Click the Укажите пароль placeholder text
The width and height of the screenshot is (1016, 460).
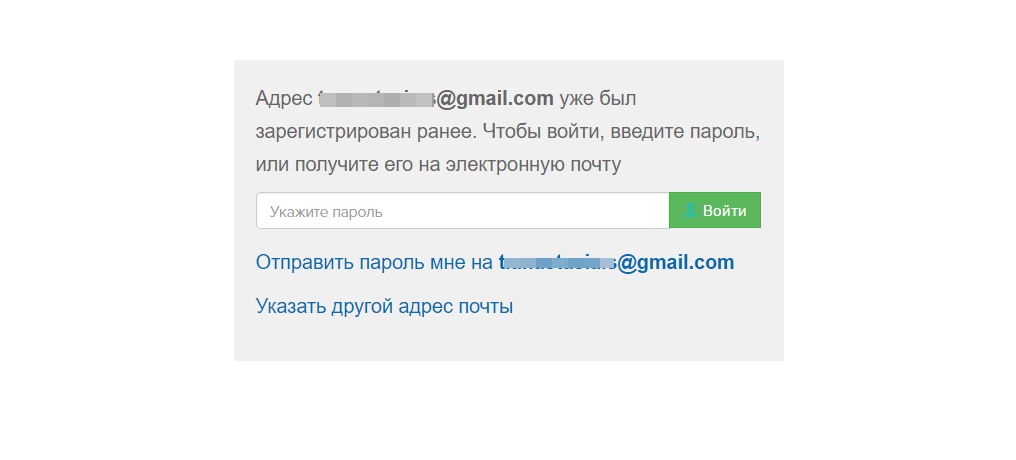[326, 212]
